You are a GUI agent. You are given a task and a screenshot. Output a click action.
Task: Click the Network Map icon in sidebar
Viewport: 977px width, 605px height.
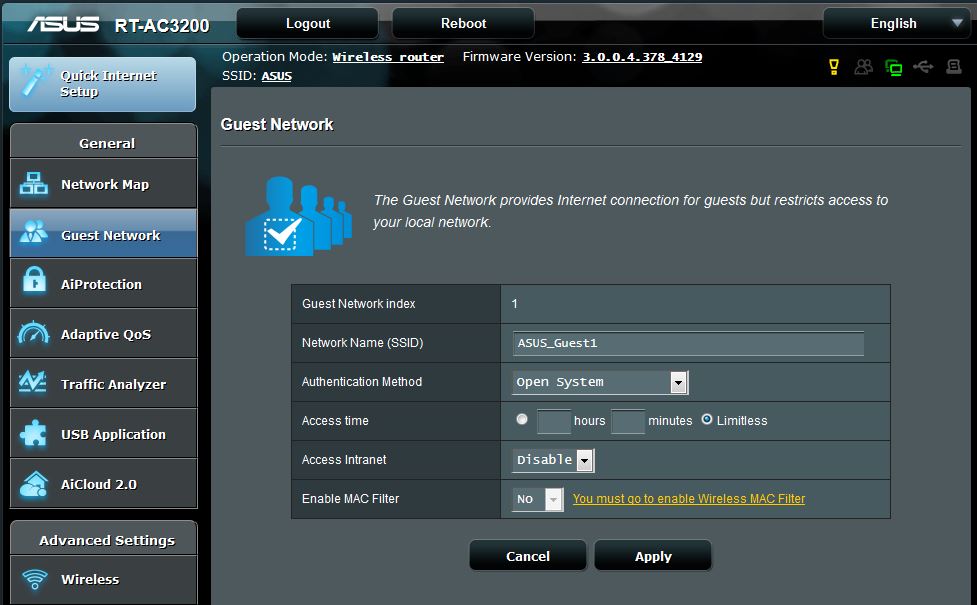(x=34, y=184)
